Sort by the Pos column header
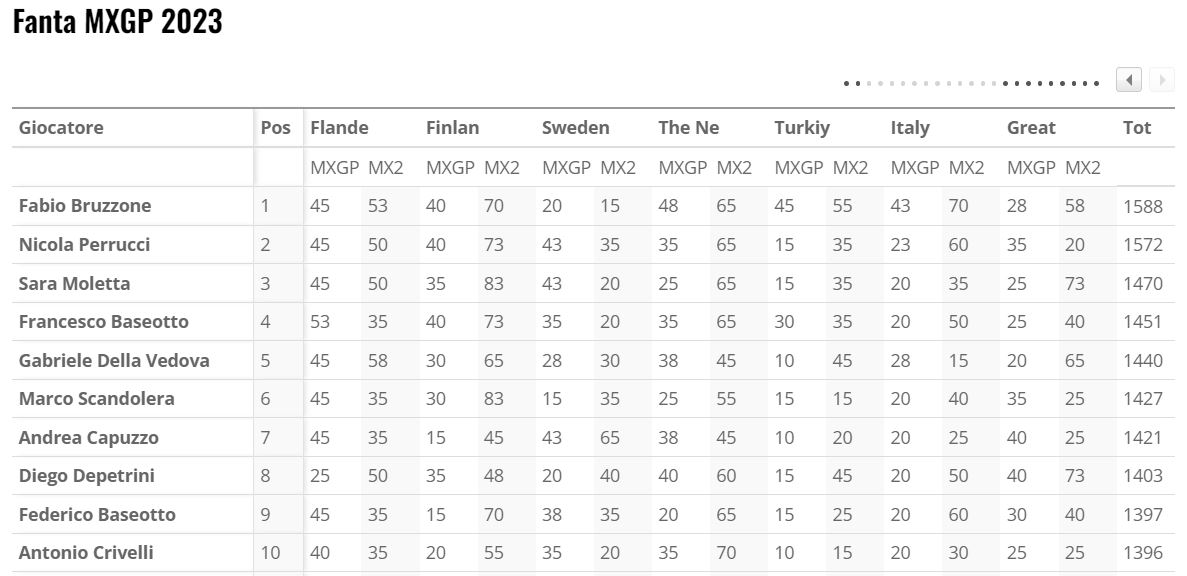Screen dimensions: 1187x576 point(276,128)
